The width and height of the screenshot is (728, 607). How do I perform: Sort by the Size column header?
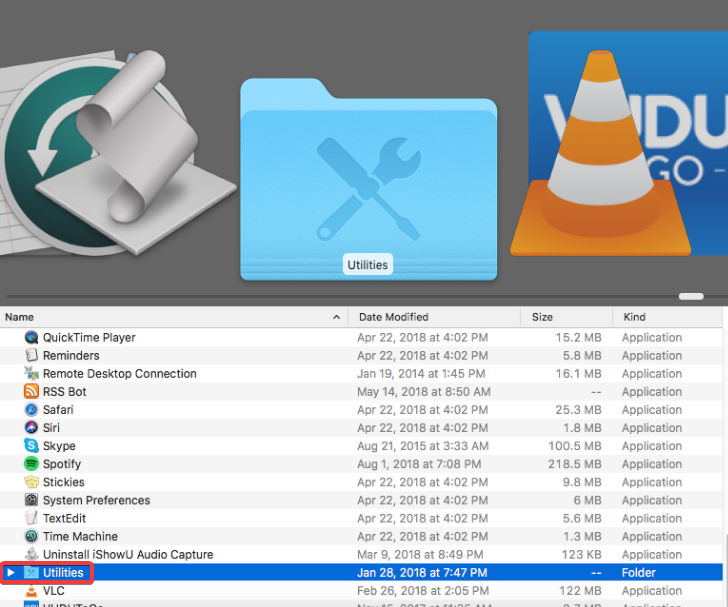566,317
